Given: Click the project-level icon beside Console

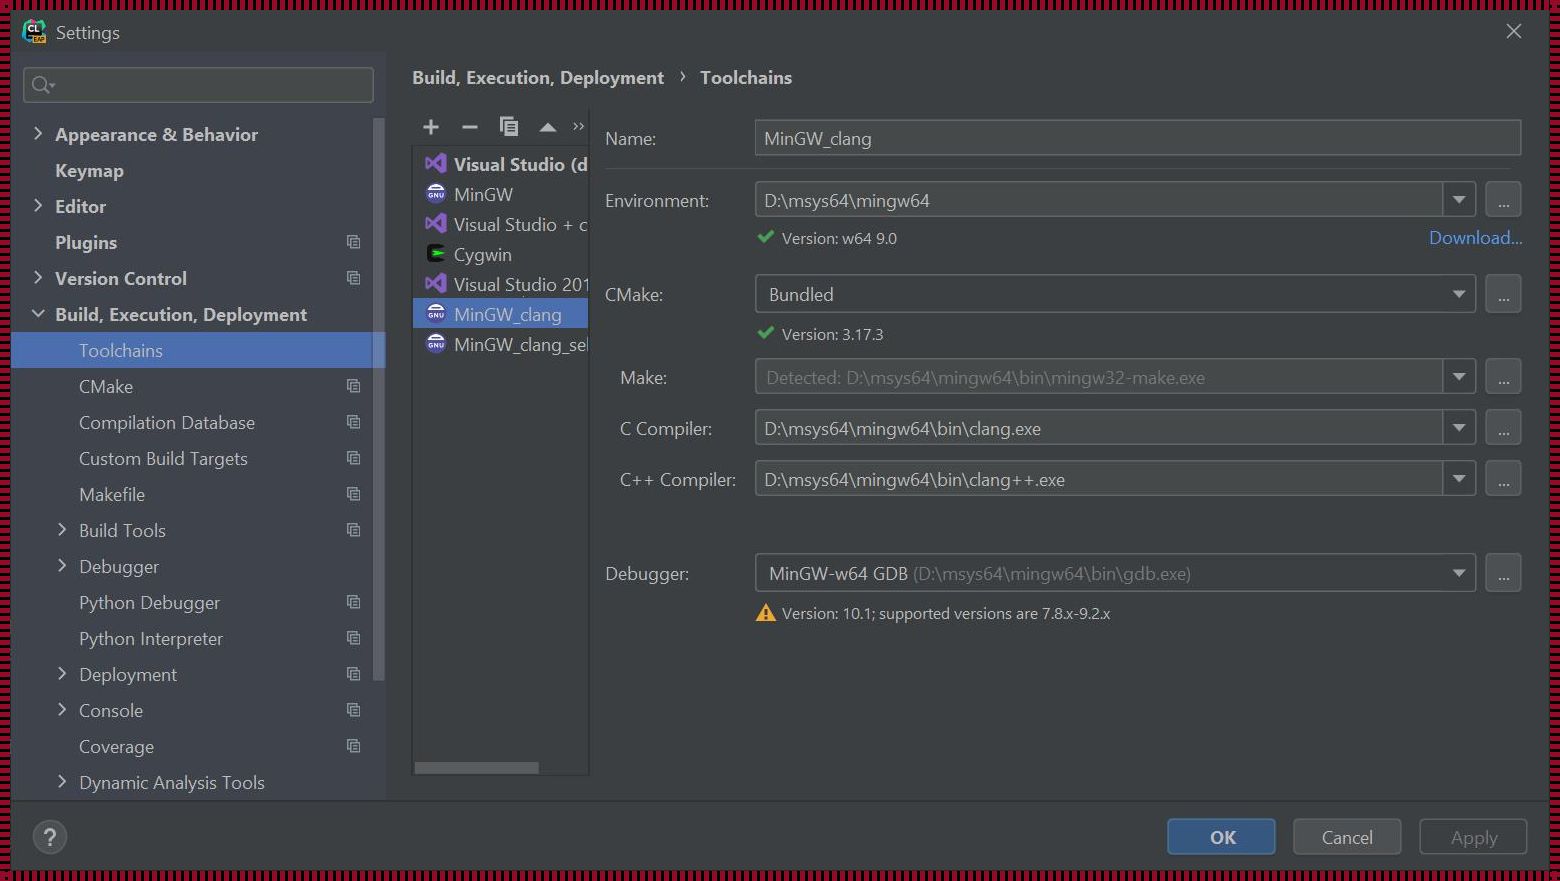Looking at the screenshot, I should (353, 710).
